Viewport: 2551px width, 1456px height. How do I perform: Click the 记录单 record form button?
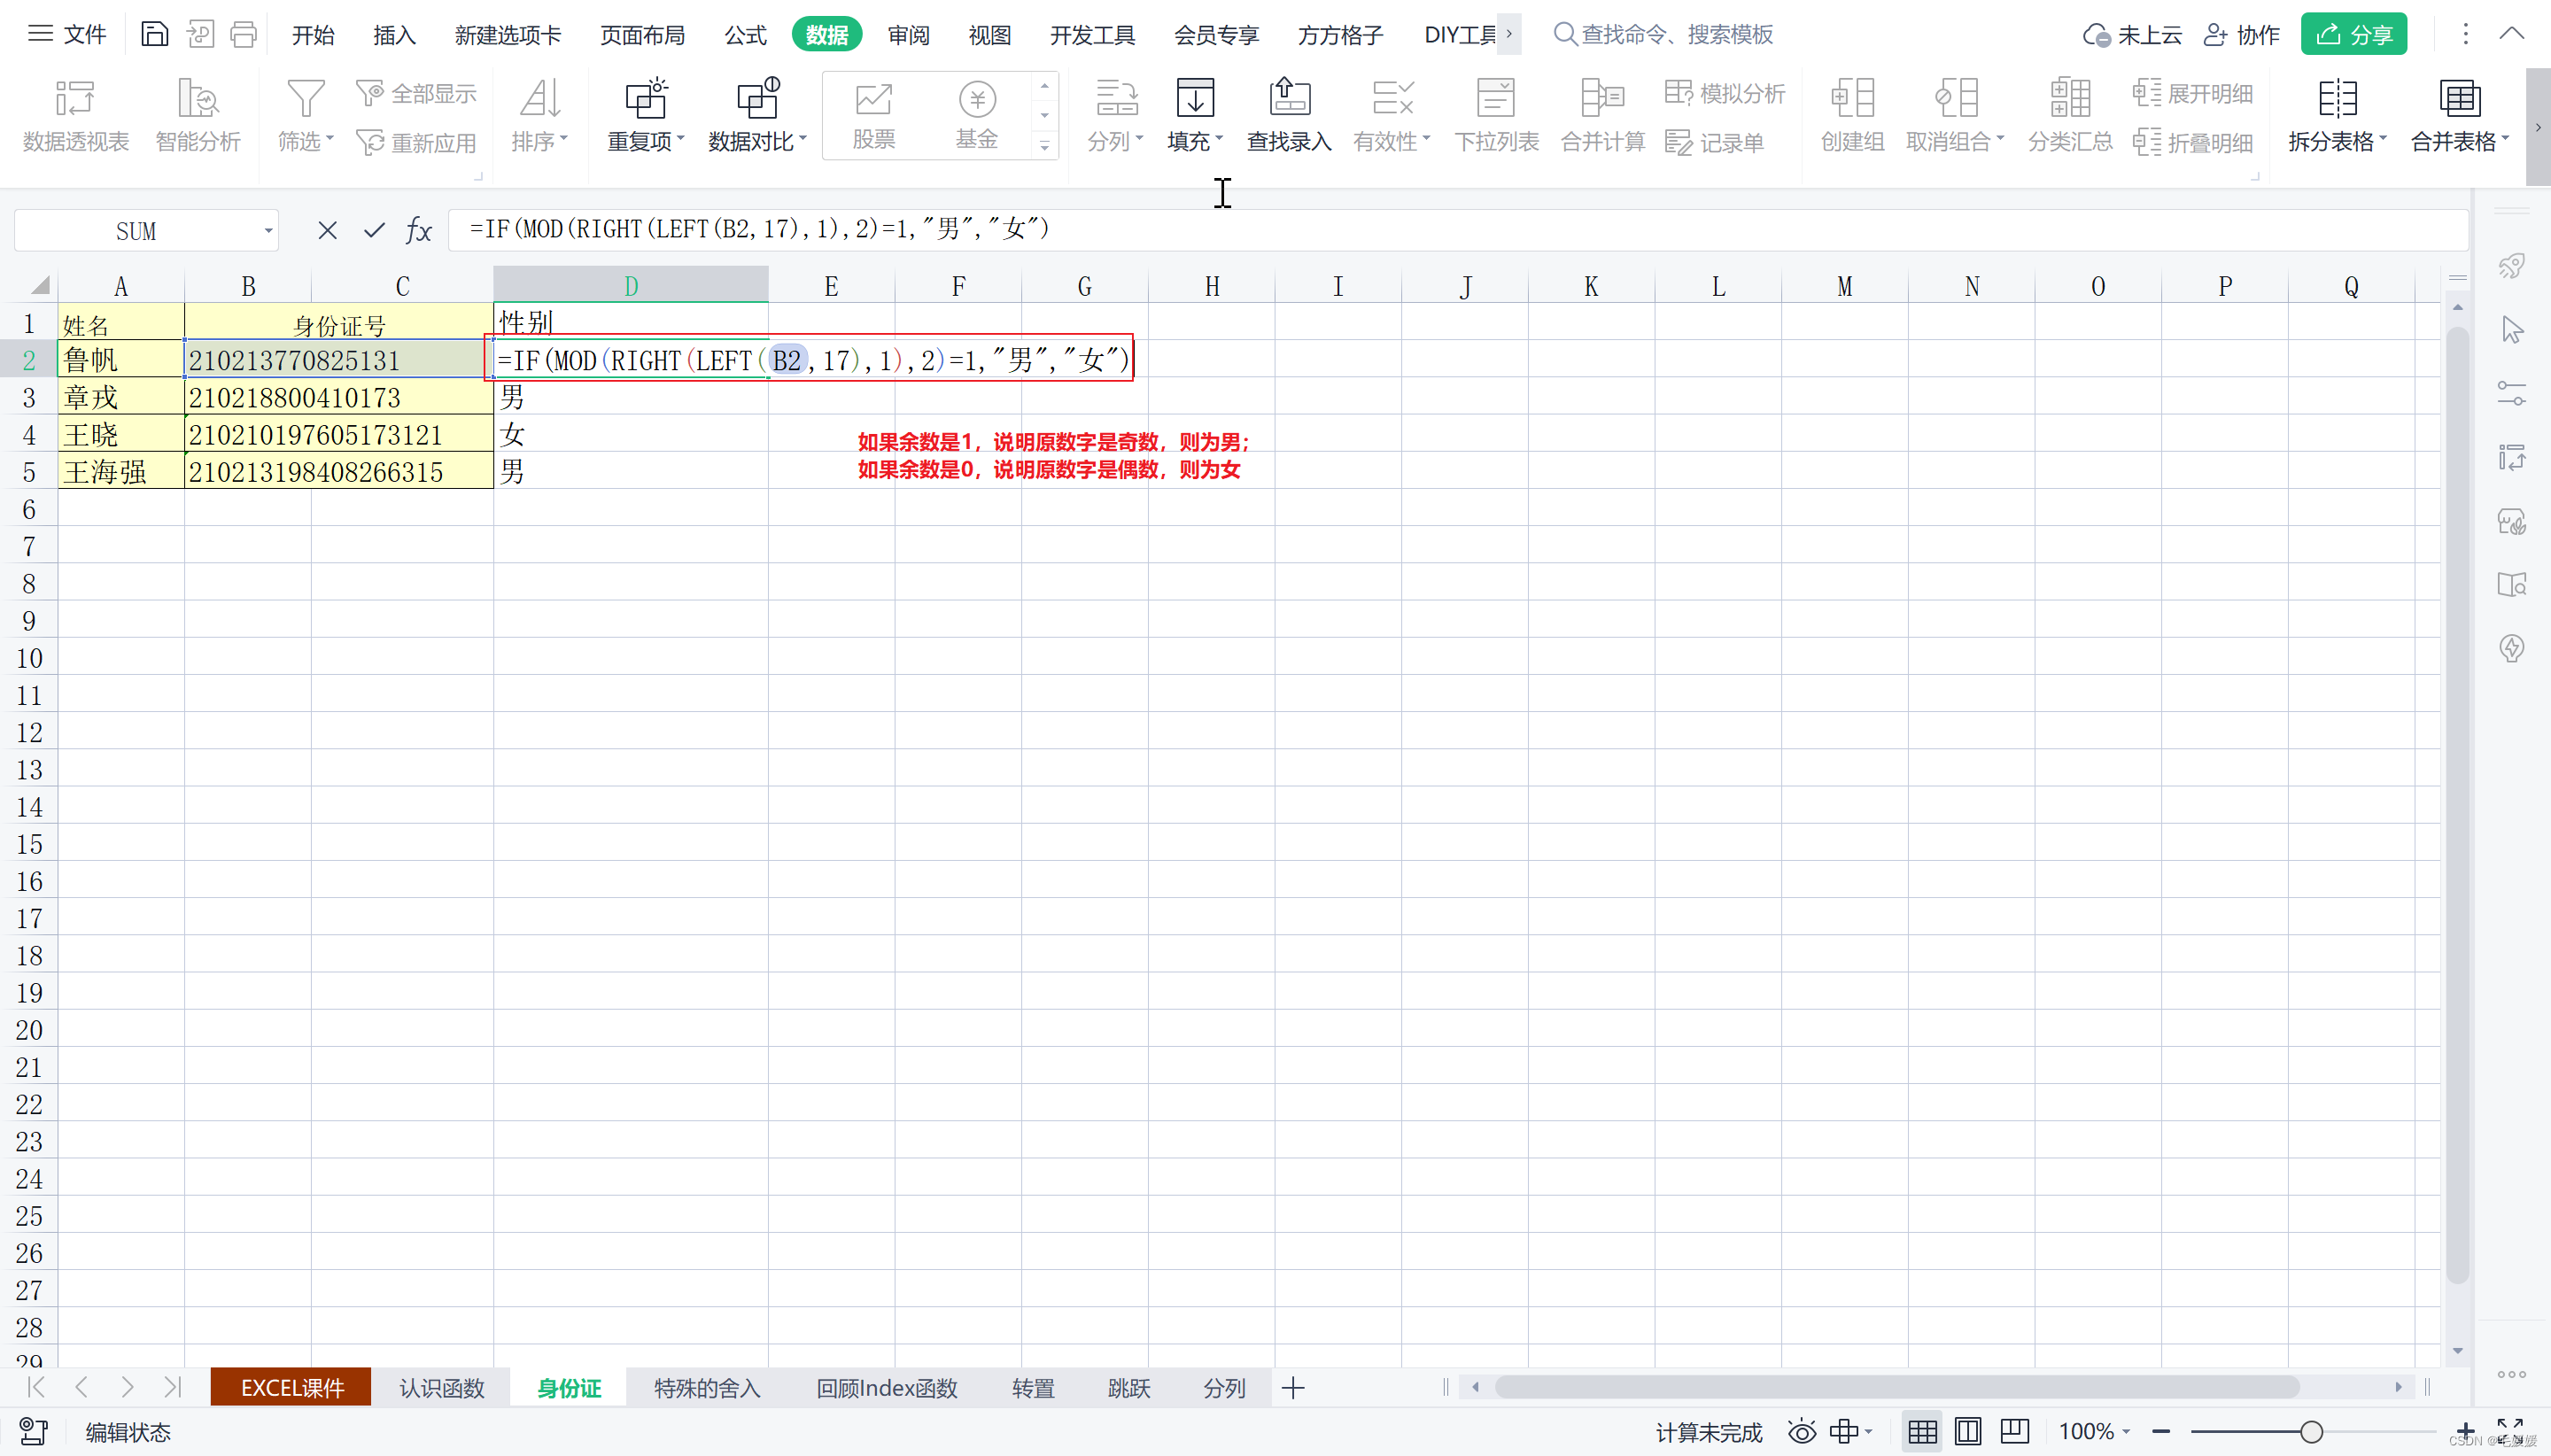click(x=1714, y=143)
